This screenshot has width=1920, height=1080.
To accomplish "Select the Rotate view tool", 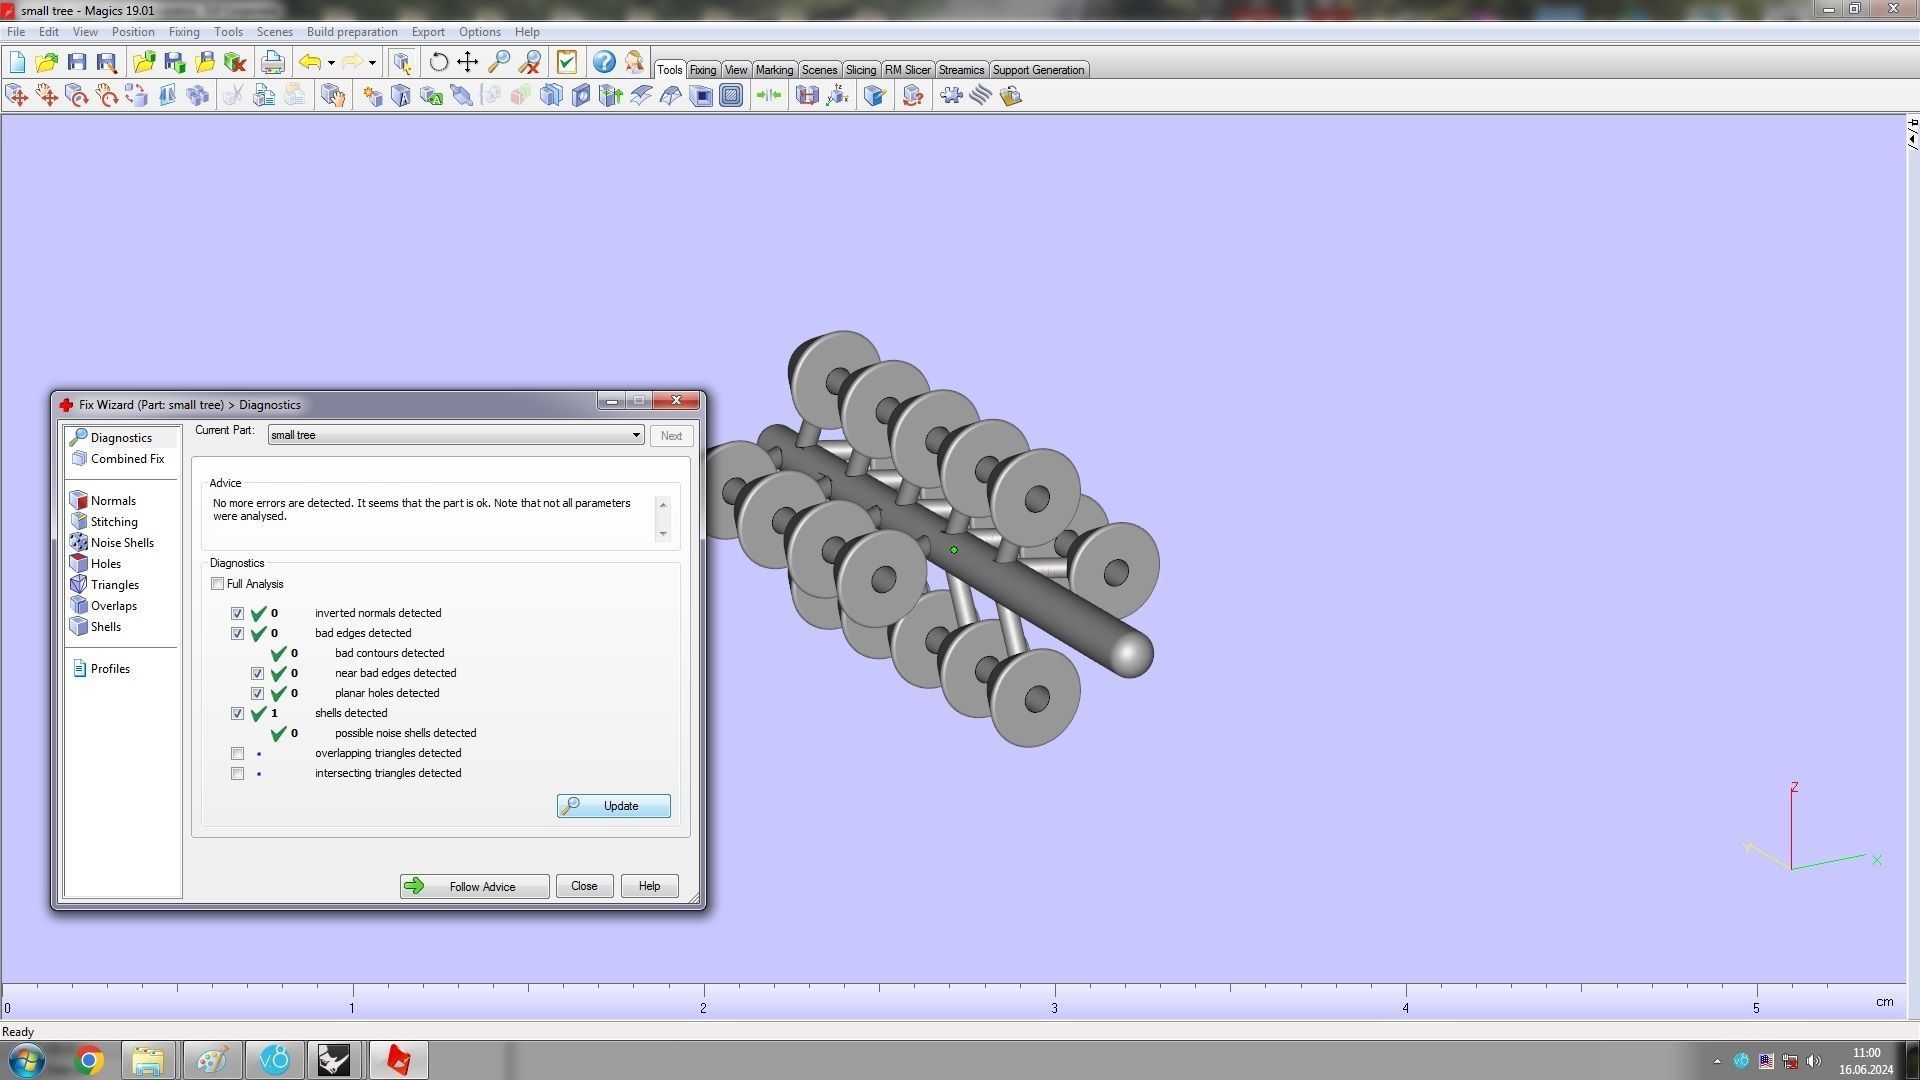I will [438, 62].
